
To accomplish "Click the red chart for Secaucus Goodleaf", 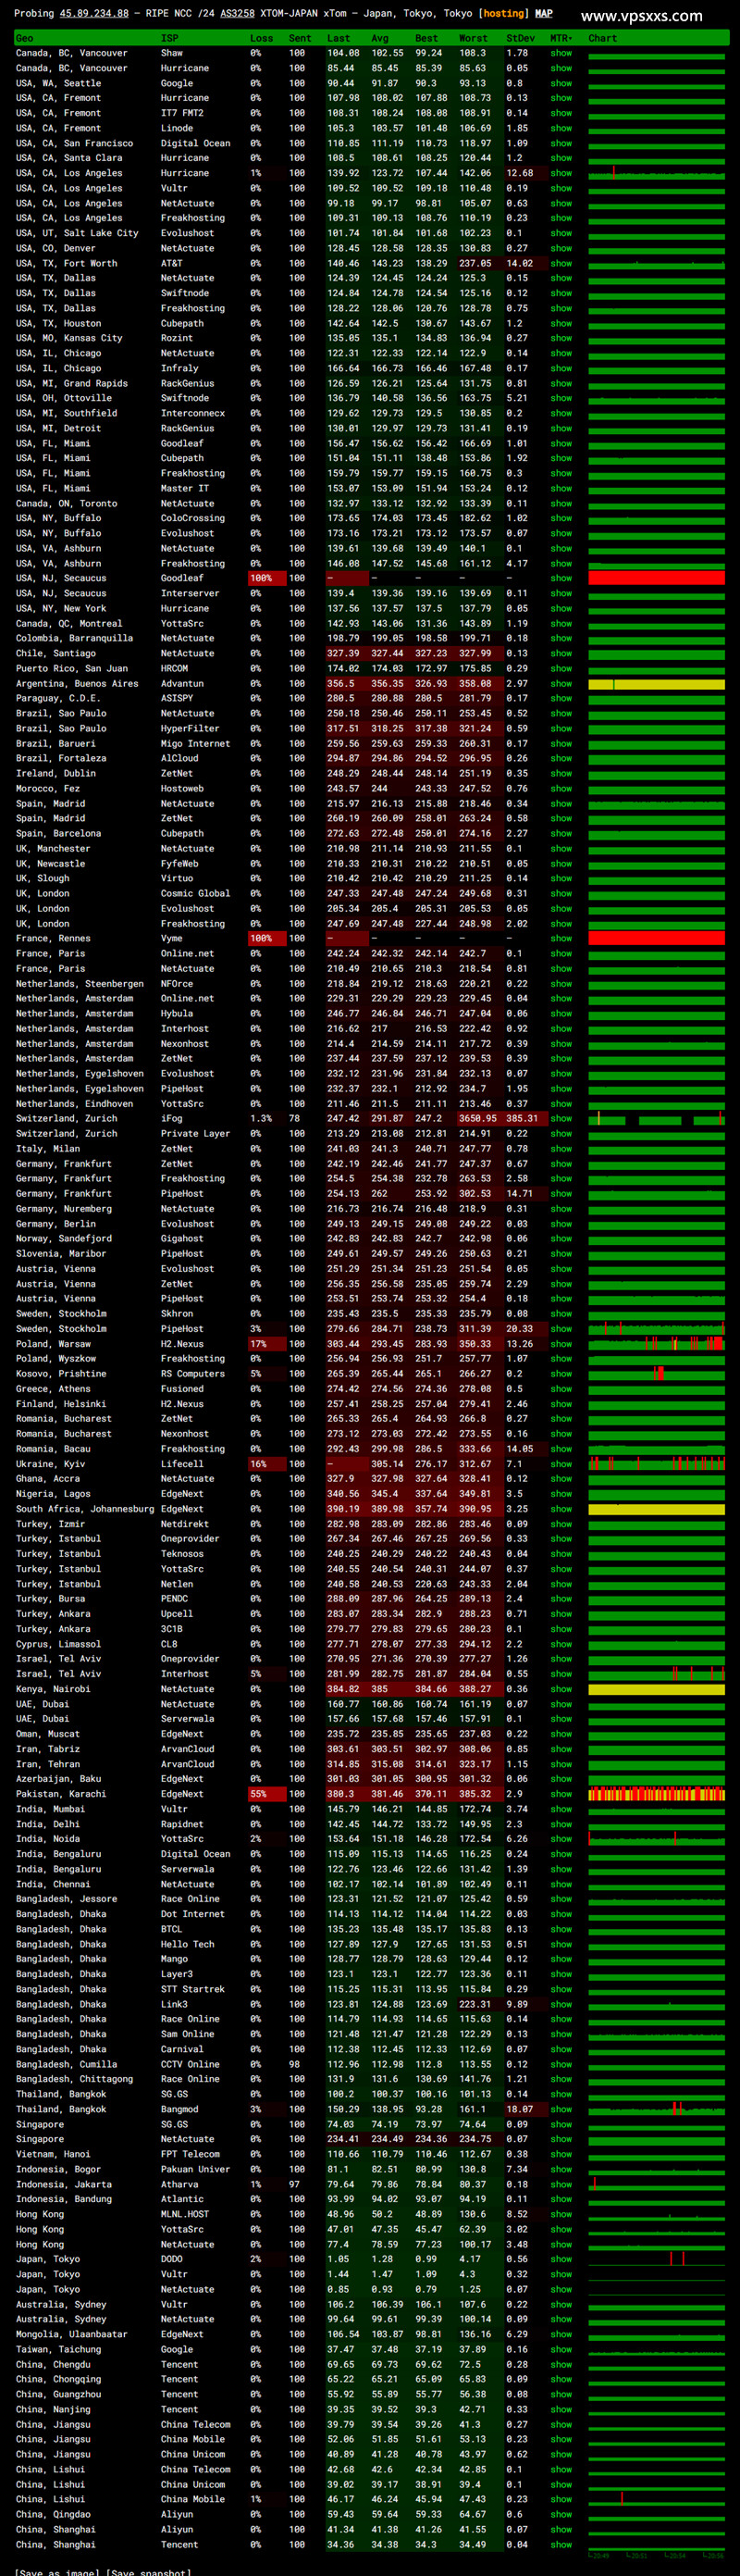I will click(x=656, y=578).
